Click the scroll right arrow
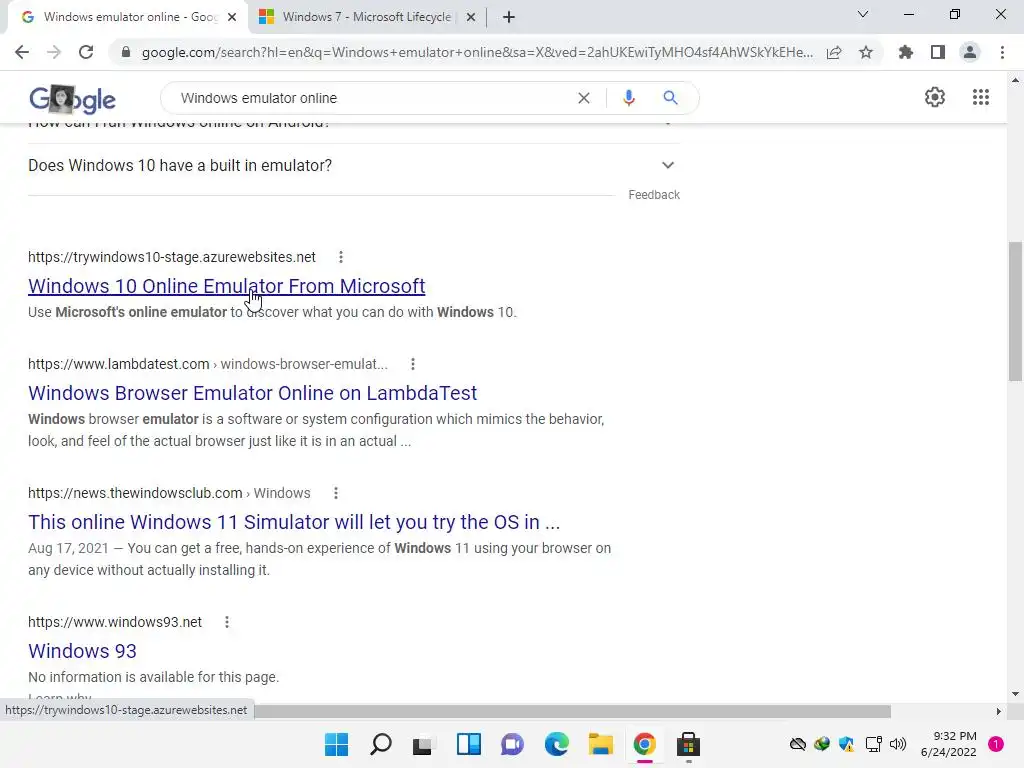Screen dimensions: 1024x768 pyautogui.click(x=999, y=711)
